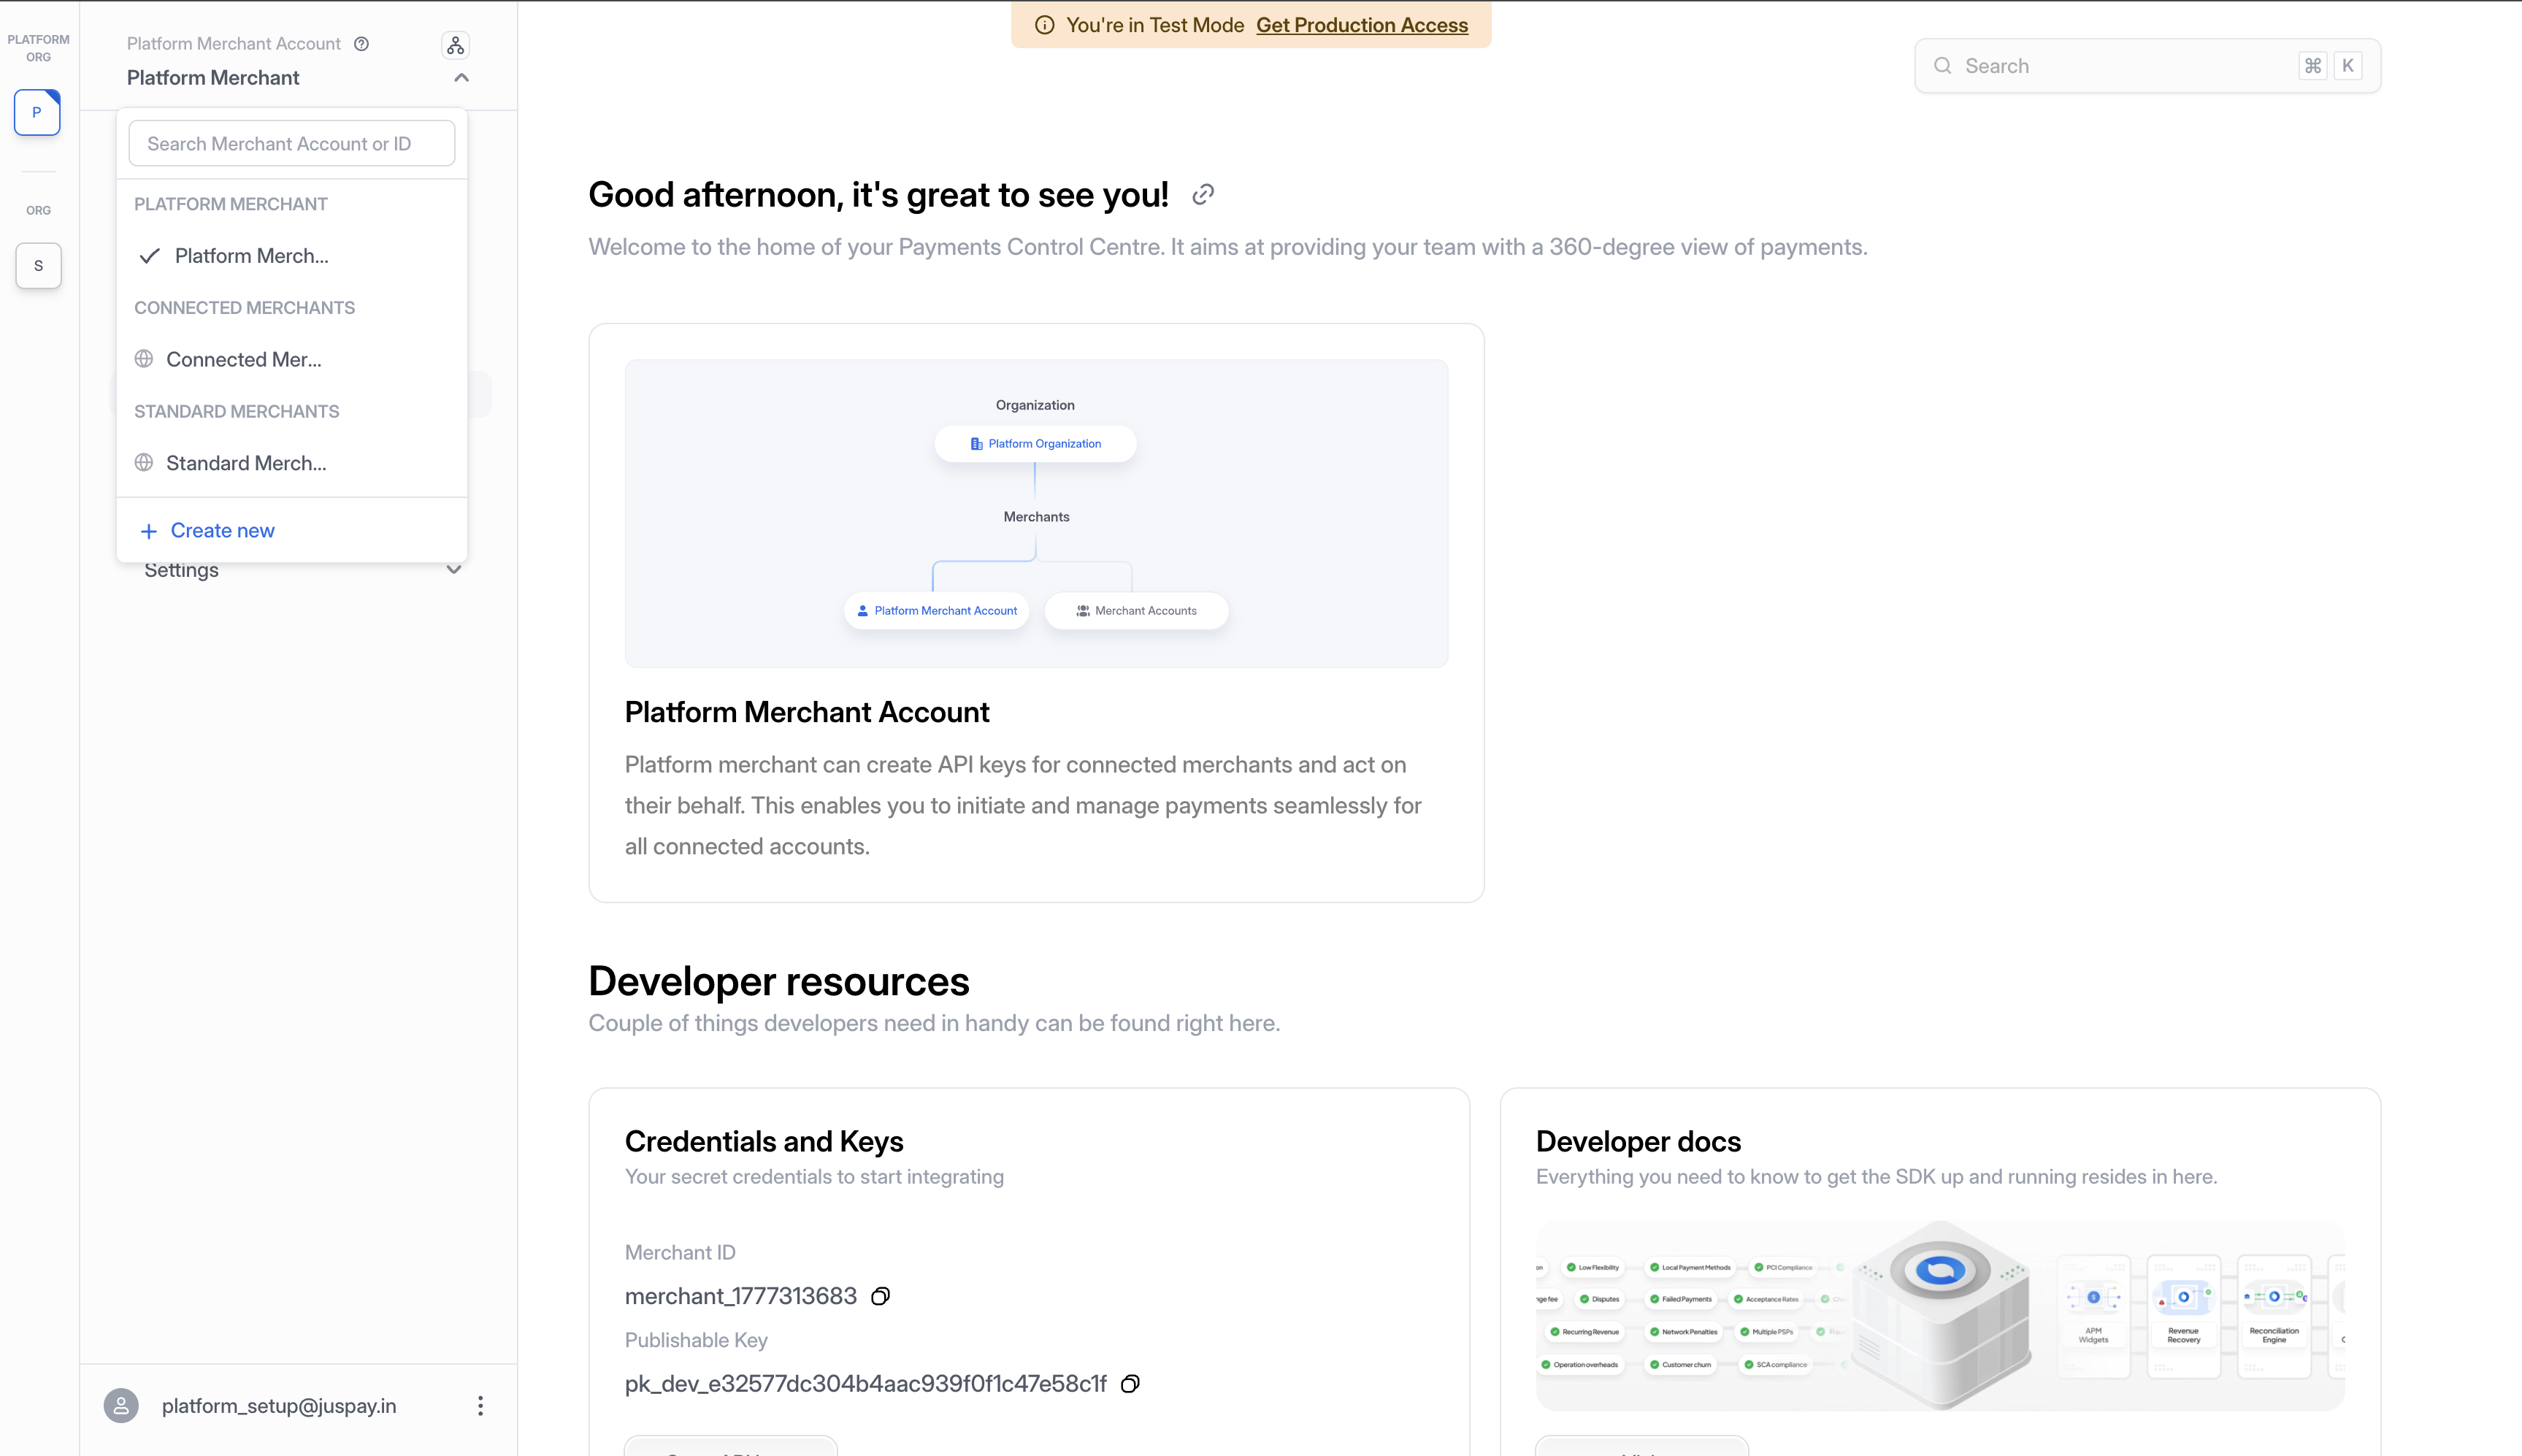This screenshot has width=2522, height=1456.
Task: Choose the Connected Mer... merchant entry
Action: (x=292, y=359)
